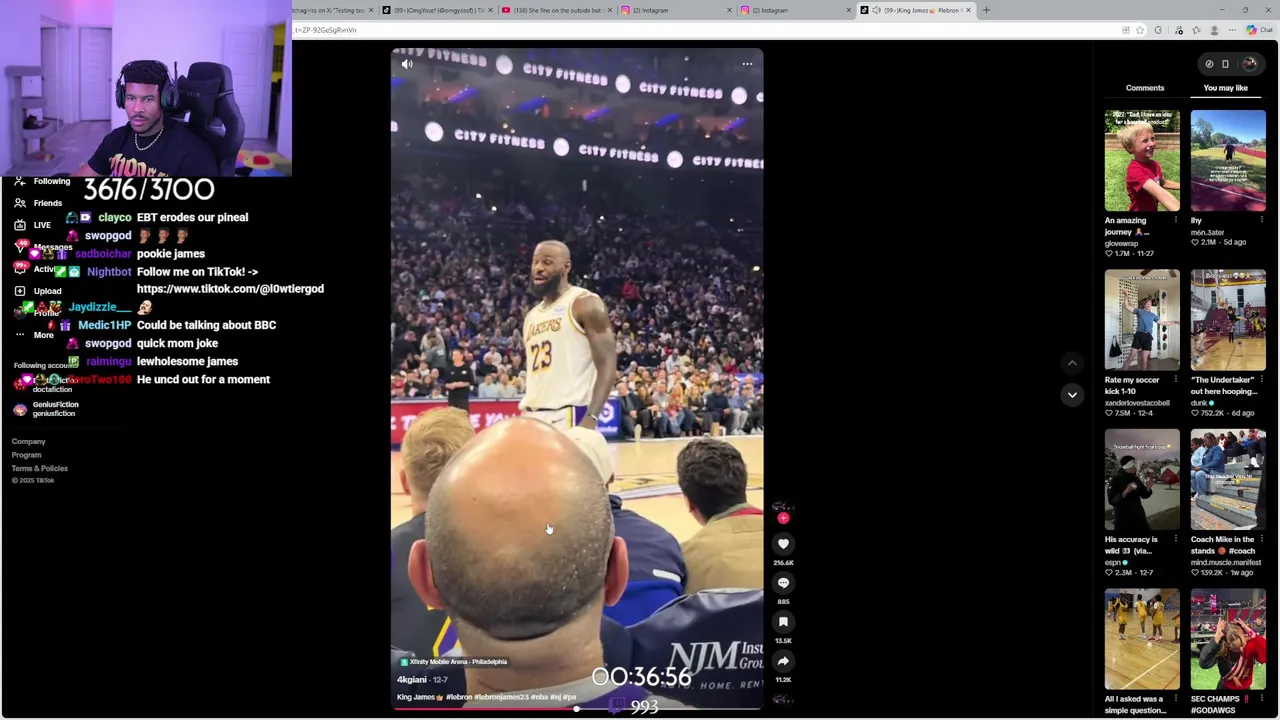This screenshot has width=1280, height=720.
Task: Click the compass icon in top-right pill
Action: pyautogui.click(x=1209, y=64)
